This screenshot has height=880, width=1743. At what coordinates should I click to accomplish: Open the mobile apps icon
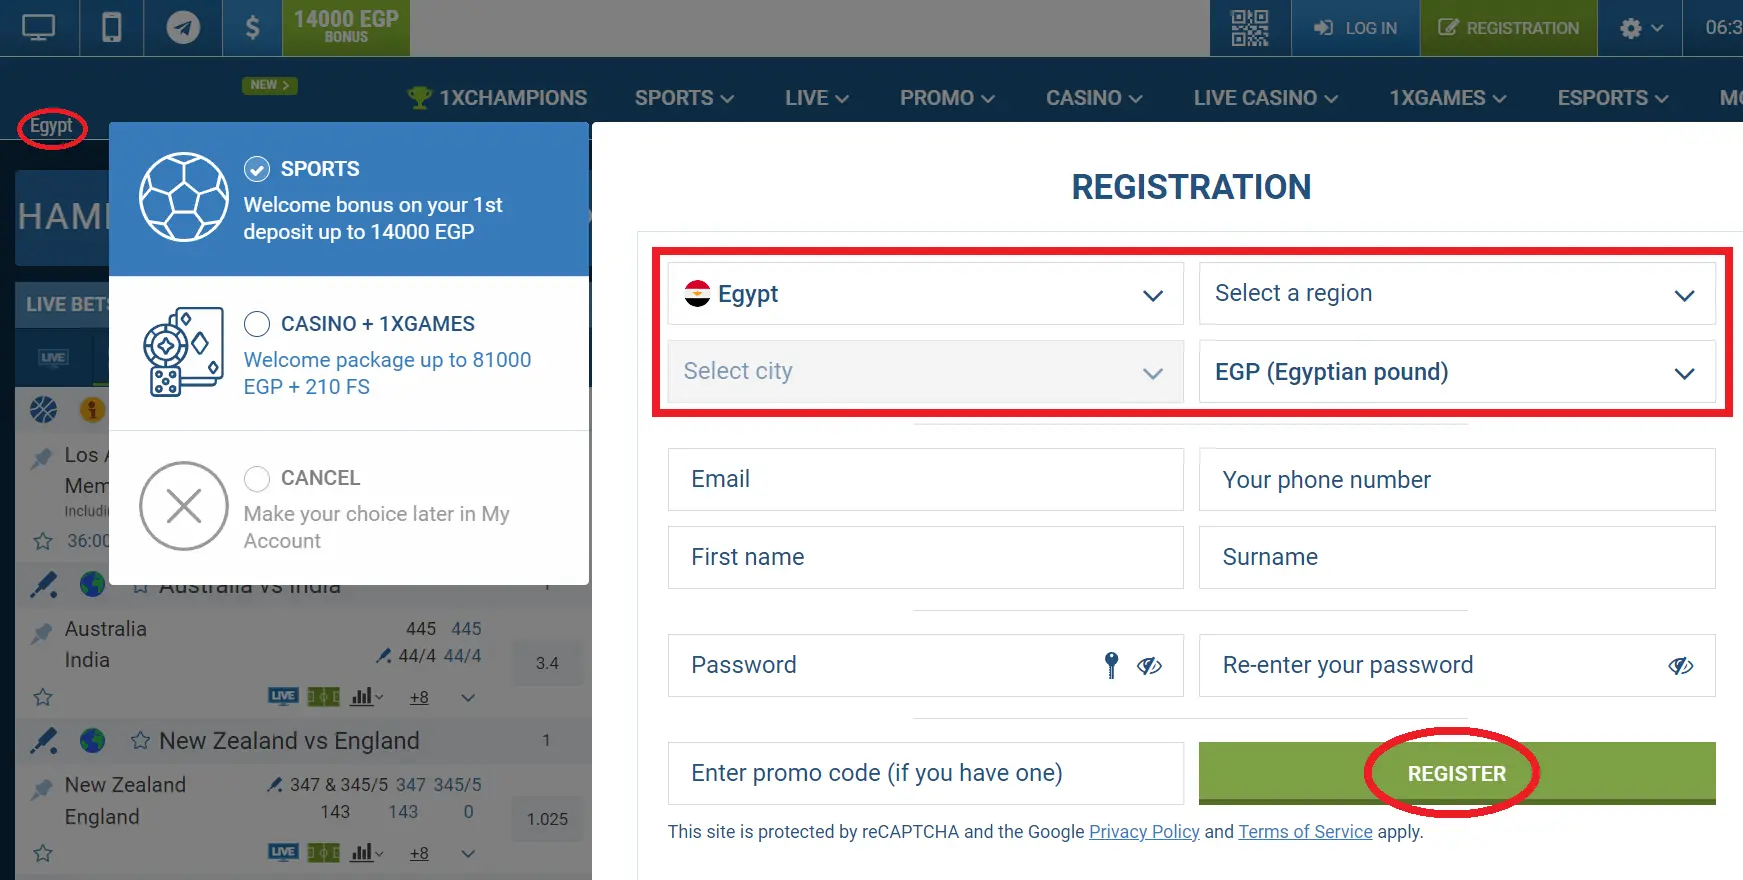[111, 27]
